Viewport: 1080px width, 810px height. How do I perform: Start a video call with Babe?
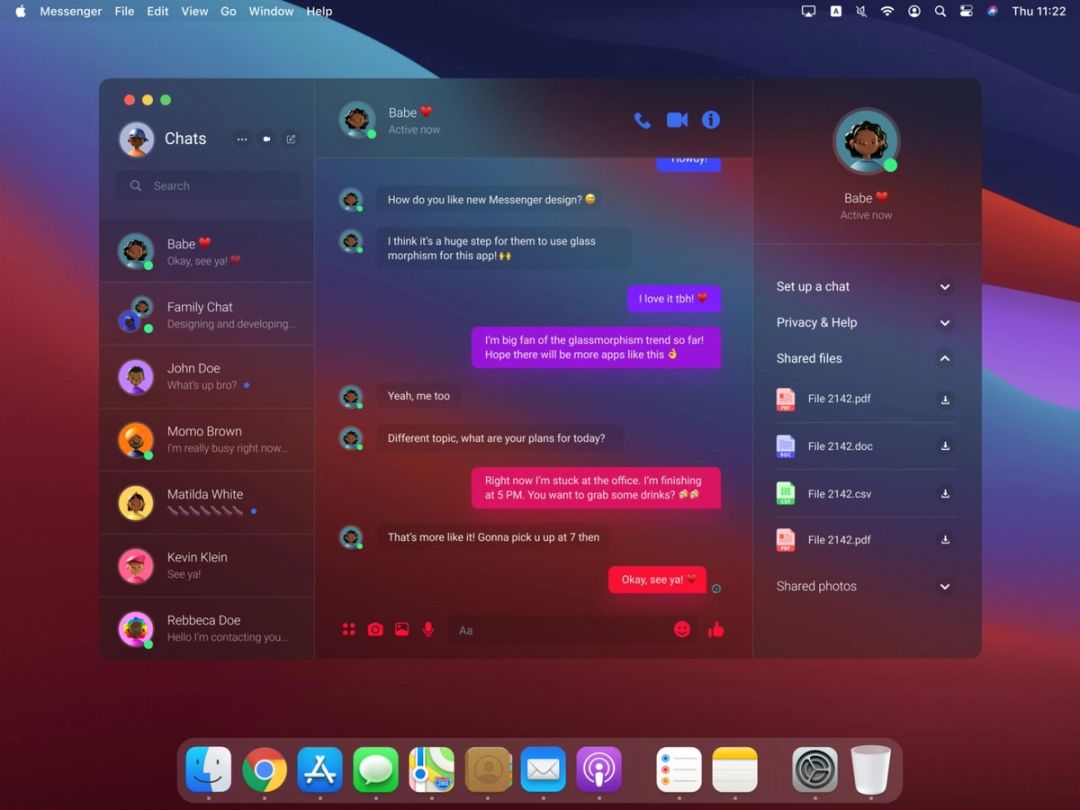pos(677,119)
